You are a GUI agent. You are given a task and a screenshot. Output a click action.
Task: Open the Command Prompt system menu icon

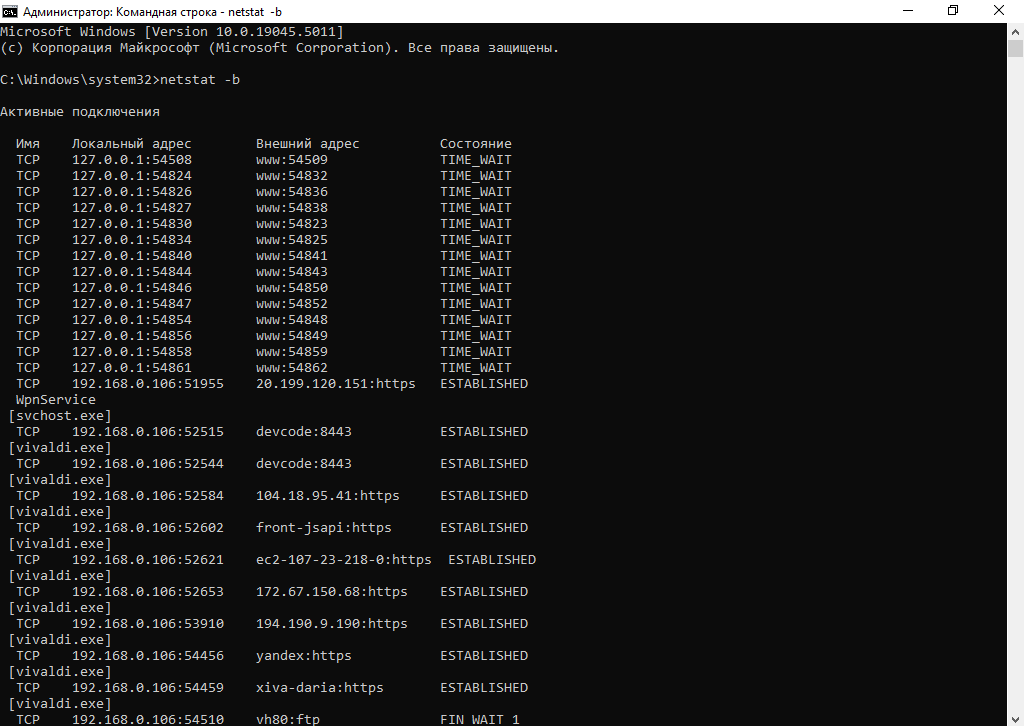click(x=10, y=10)
